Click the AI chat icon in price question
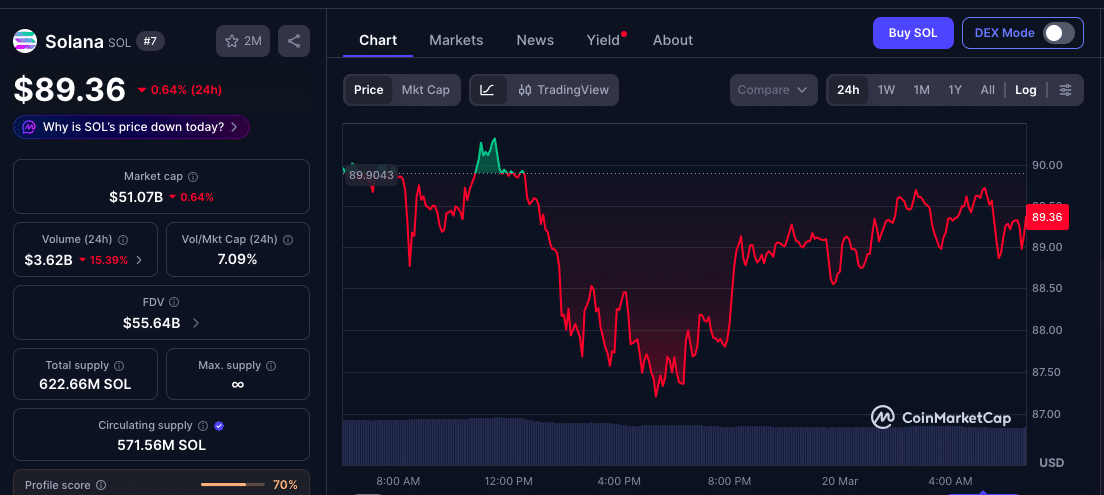 tap(29, 127)
